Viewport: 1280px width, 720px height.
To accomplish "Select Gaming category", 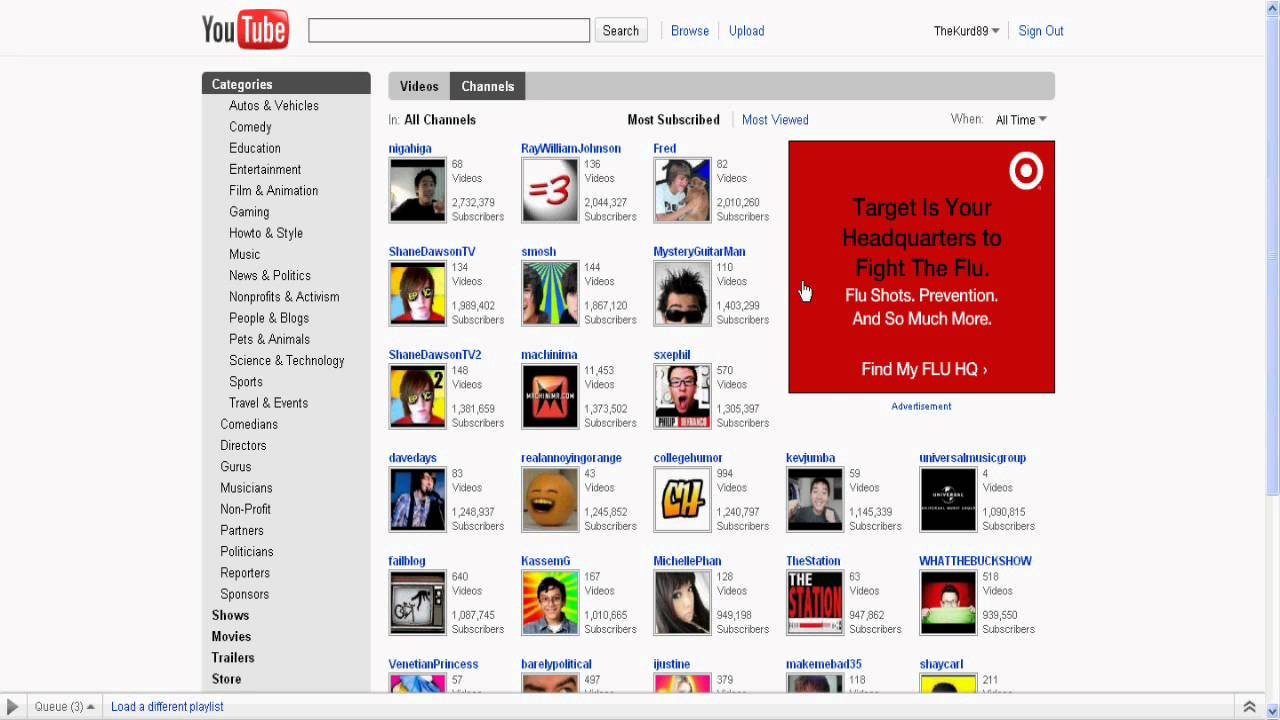I will point(249,212).
